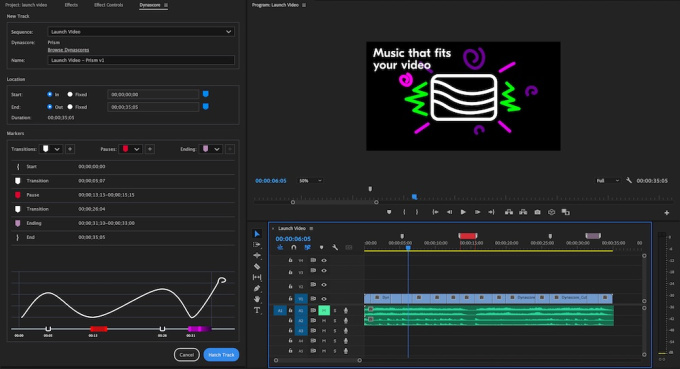Viewport: 680px width, 369px height.
Task: Select the Start 'Fixed' radio button
Action: coord(70,94)
